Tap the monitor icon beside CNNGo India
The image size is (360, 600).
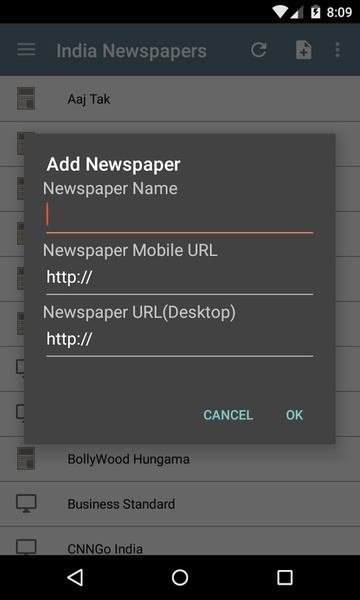(26, 547)
